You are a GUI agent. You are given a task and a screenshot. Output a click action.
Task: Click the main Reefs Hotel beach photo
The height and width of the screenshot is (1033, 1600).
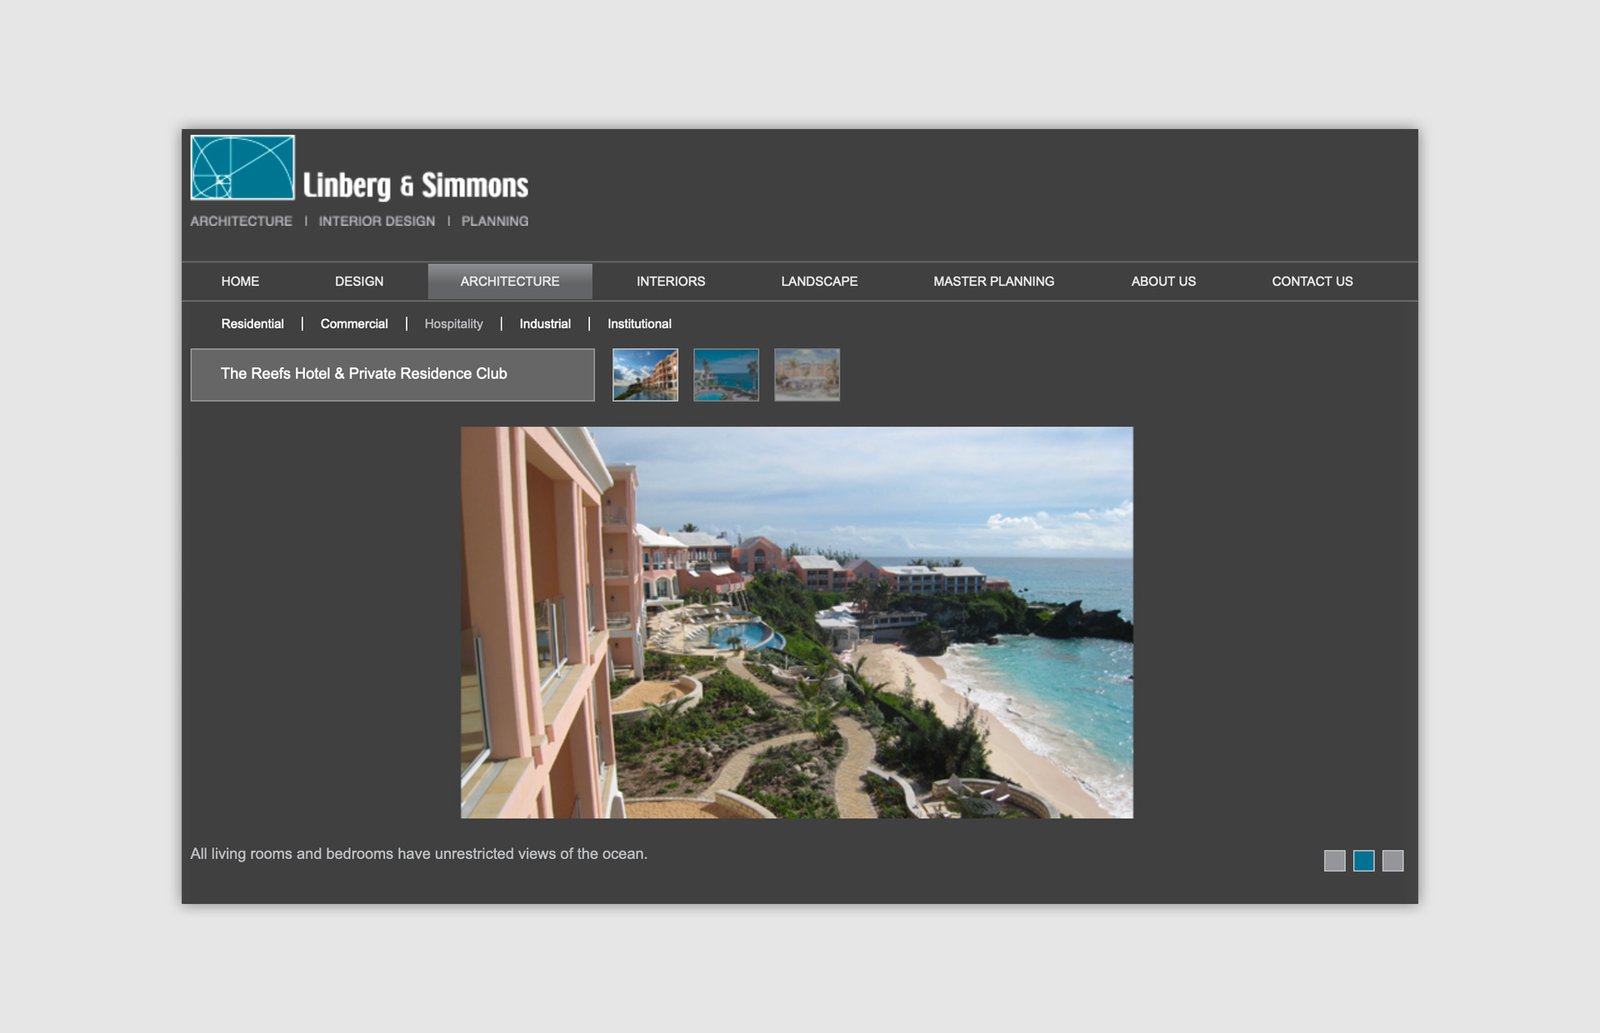tap(797, 622)
